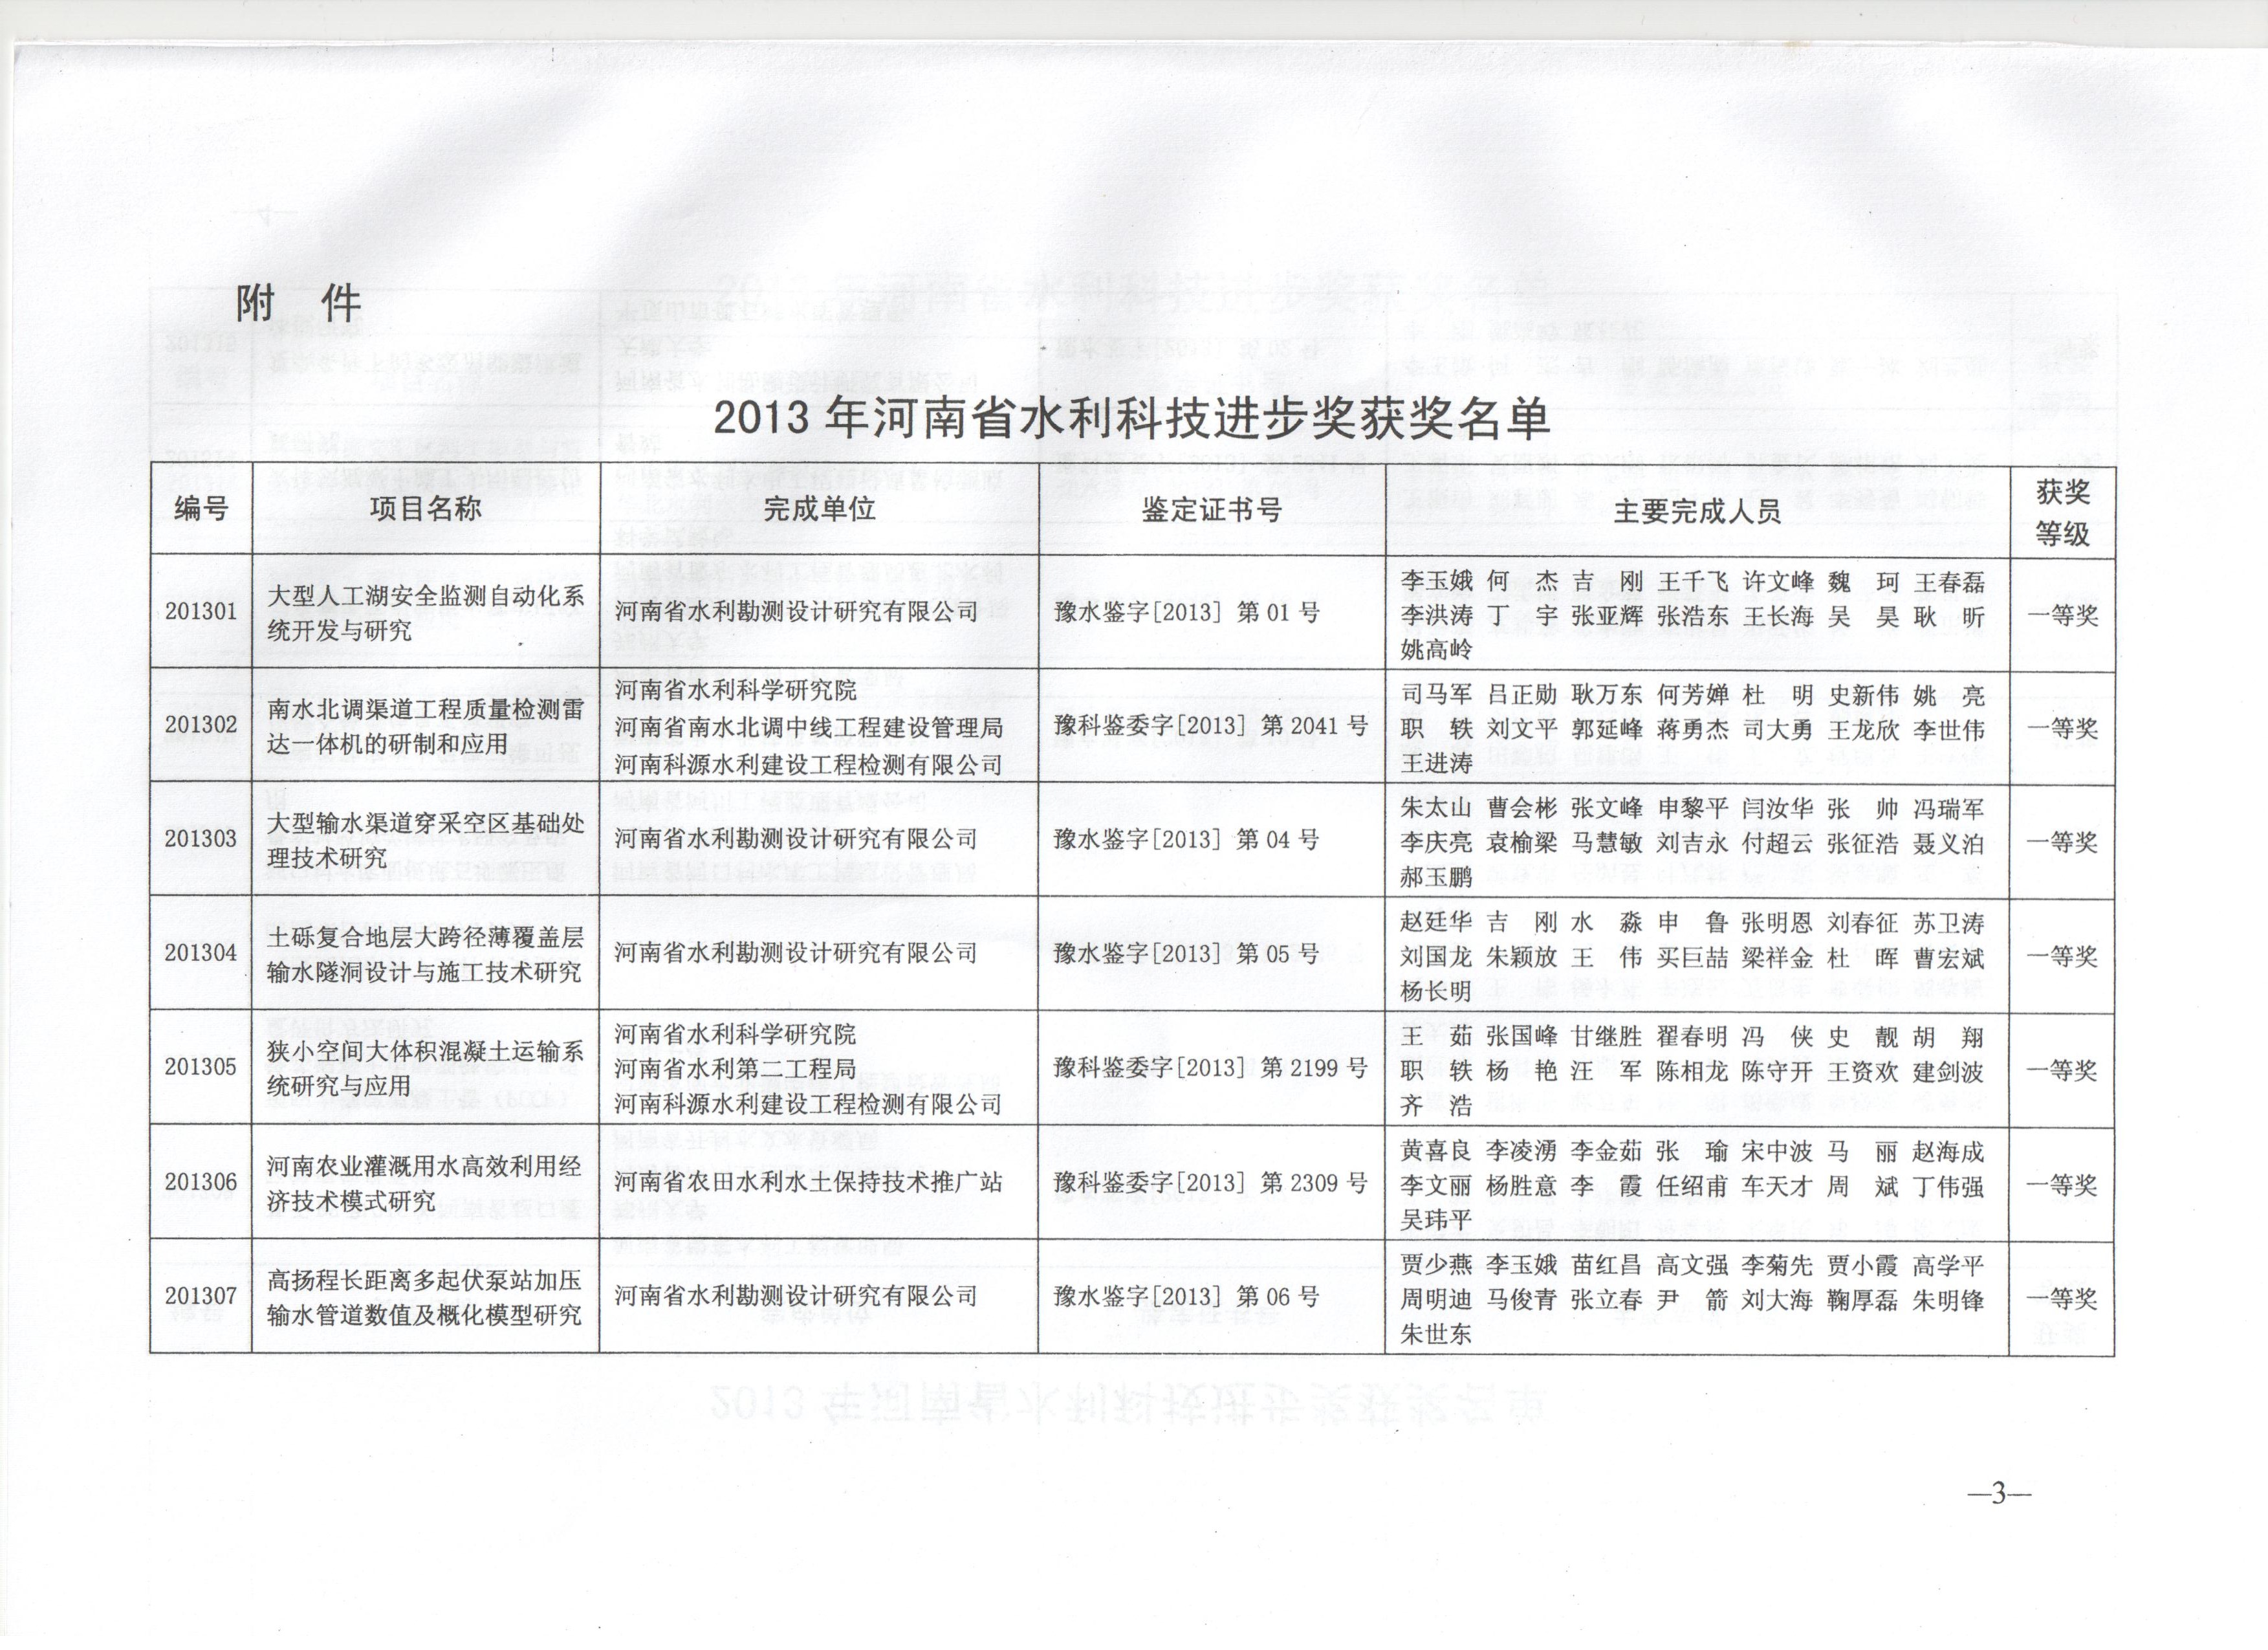Click certificate '豫水鉴字[2013] 第01号'
The height and width of the screenshot is (1650, 2268).
[1187, 612]
